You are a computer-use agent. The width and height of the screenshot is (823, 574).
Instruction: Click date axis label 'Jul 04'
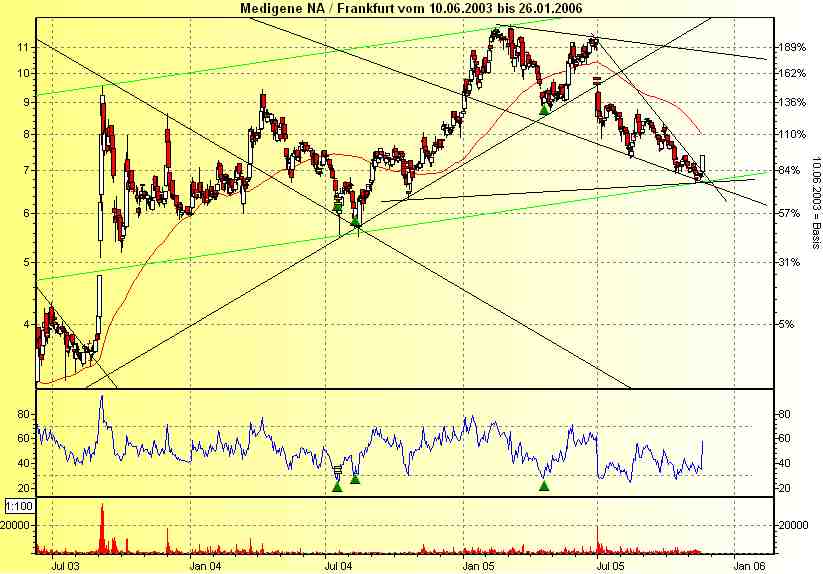coord(337,566)
